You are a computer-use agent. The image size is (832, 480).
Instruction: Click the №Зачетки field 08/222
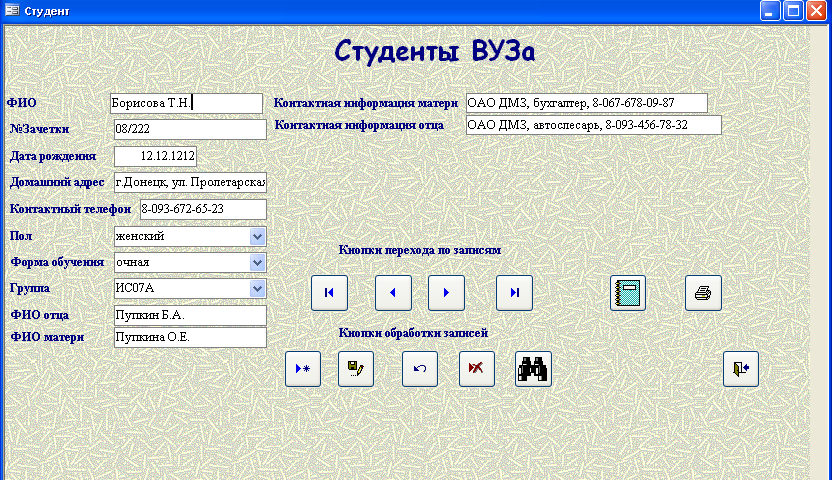point(190,129)
